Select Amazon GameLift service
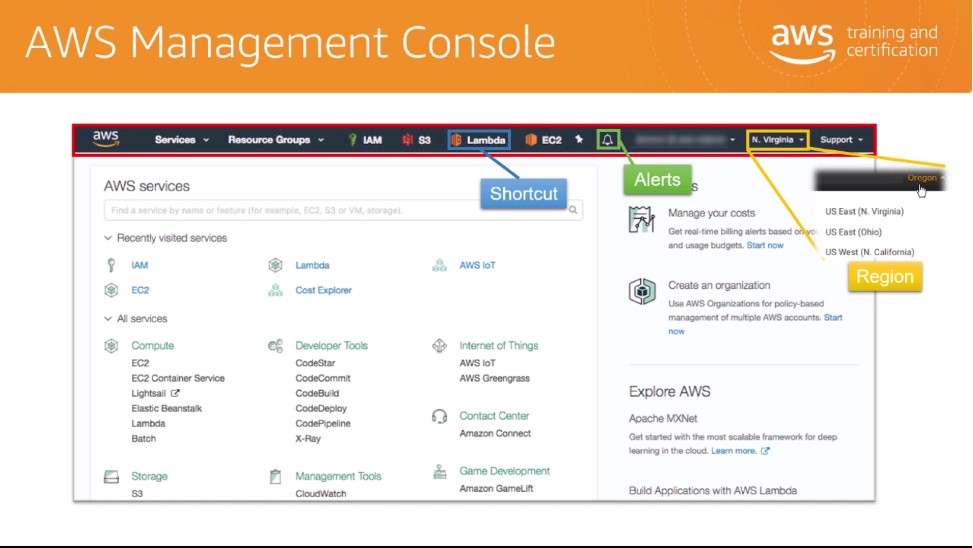 496,488
